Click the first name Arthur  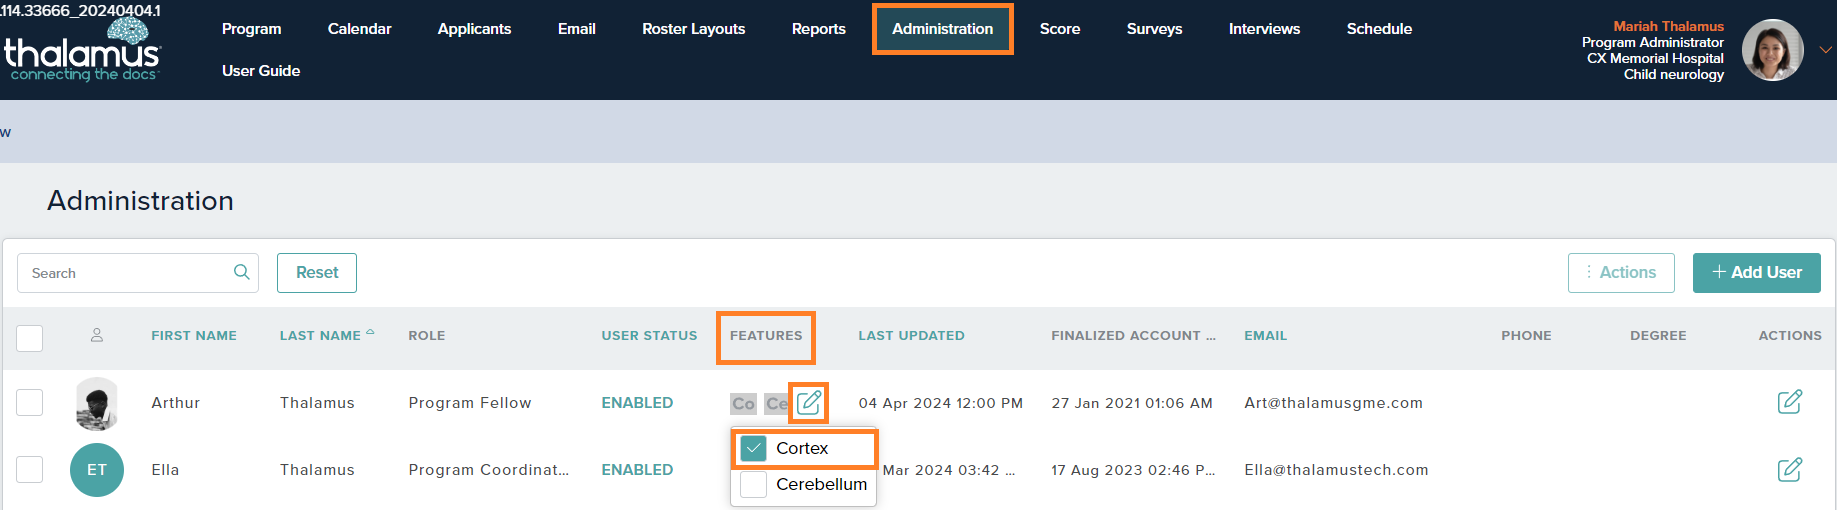(x=176, y=403)
